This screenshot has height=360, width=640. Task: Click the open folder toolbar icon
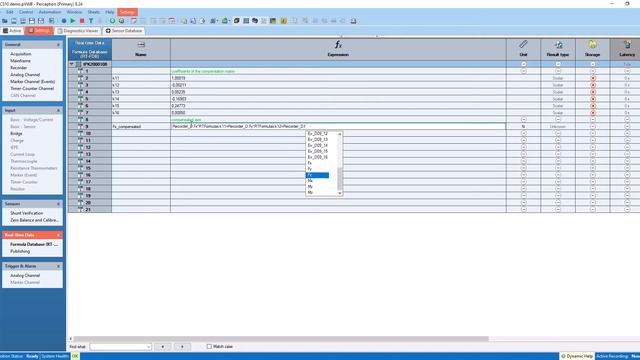5,21
